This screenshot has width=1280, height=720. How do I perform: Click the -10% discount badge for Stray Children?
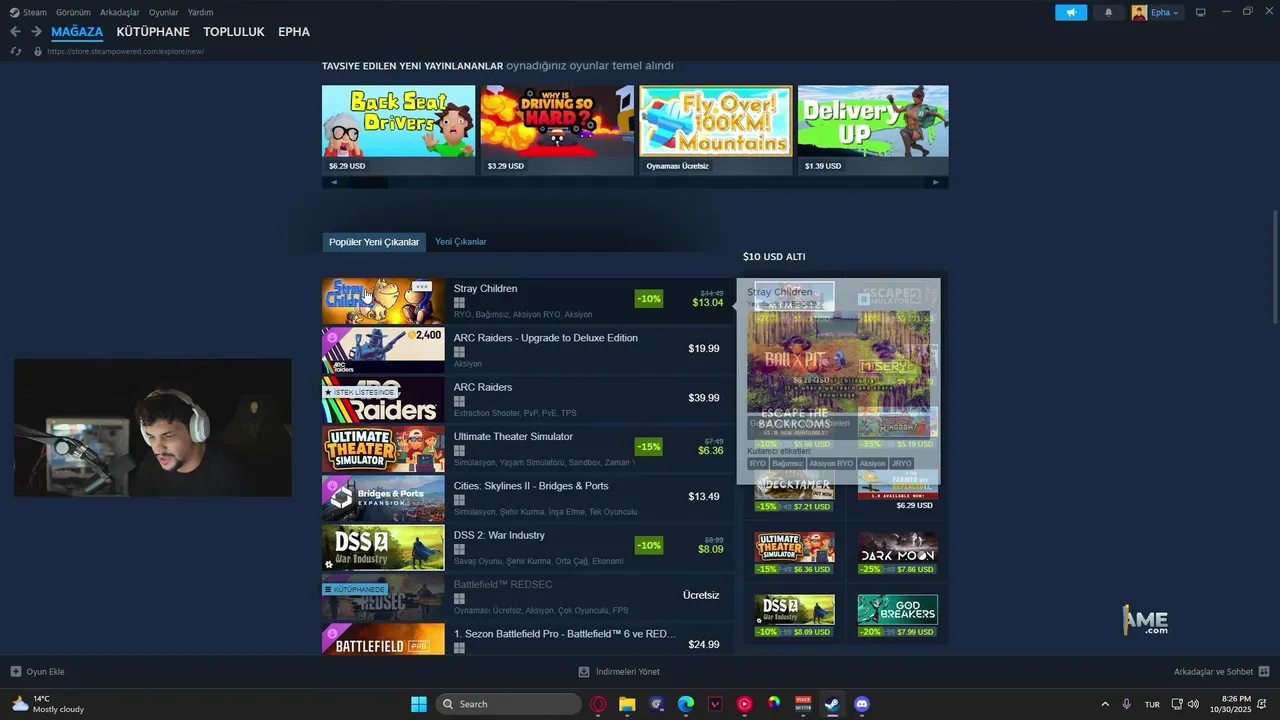click(649, 299)
